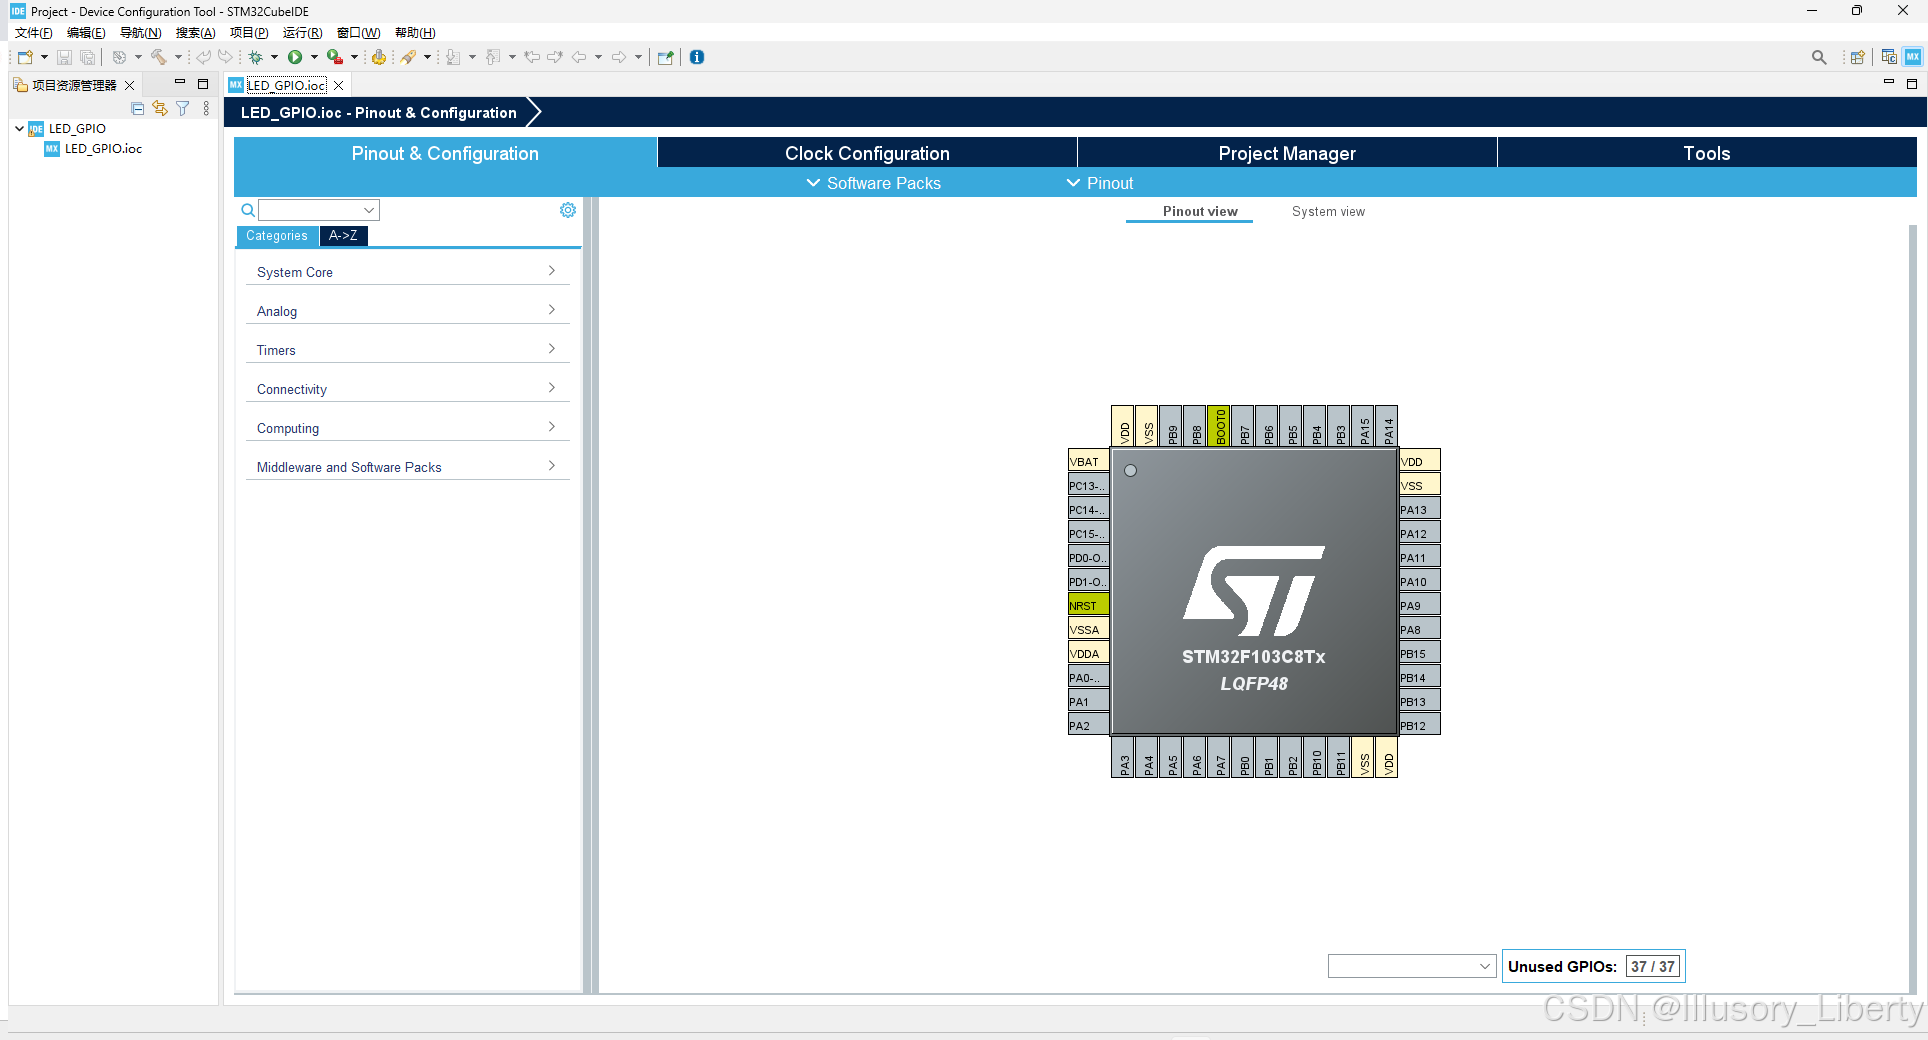Click Collapse All in project explorer
The image size is (1928, 1040).
tap(138, 108)
